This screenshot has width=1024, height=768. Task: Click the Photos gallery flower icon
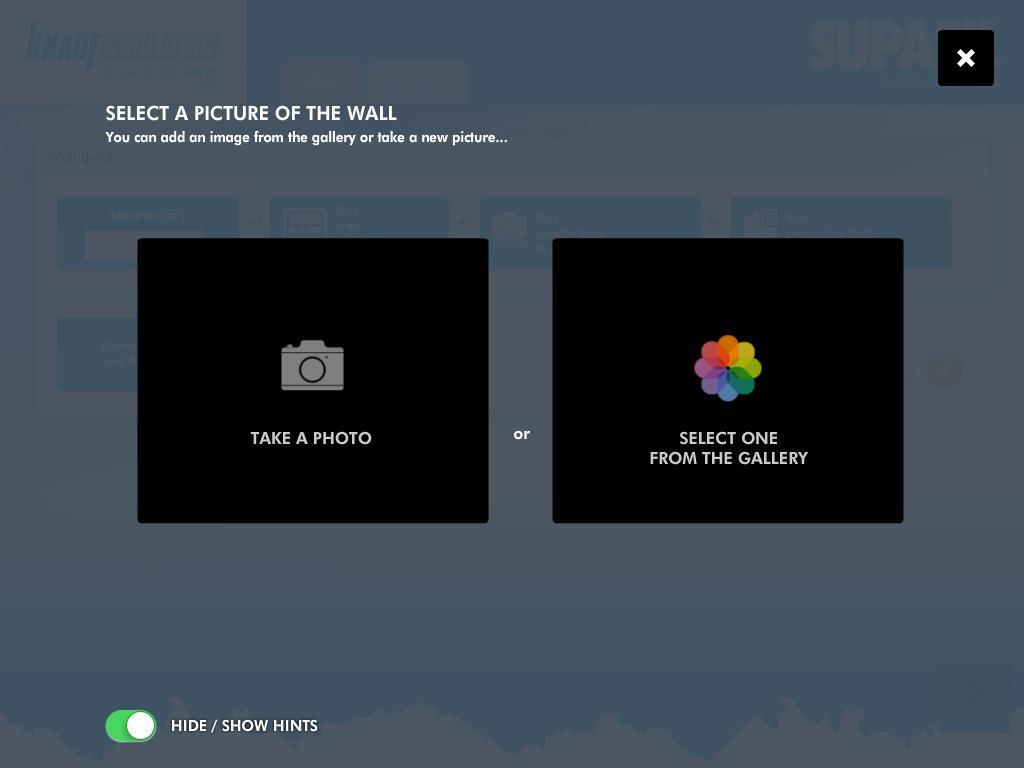point(728,368)
